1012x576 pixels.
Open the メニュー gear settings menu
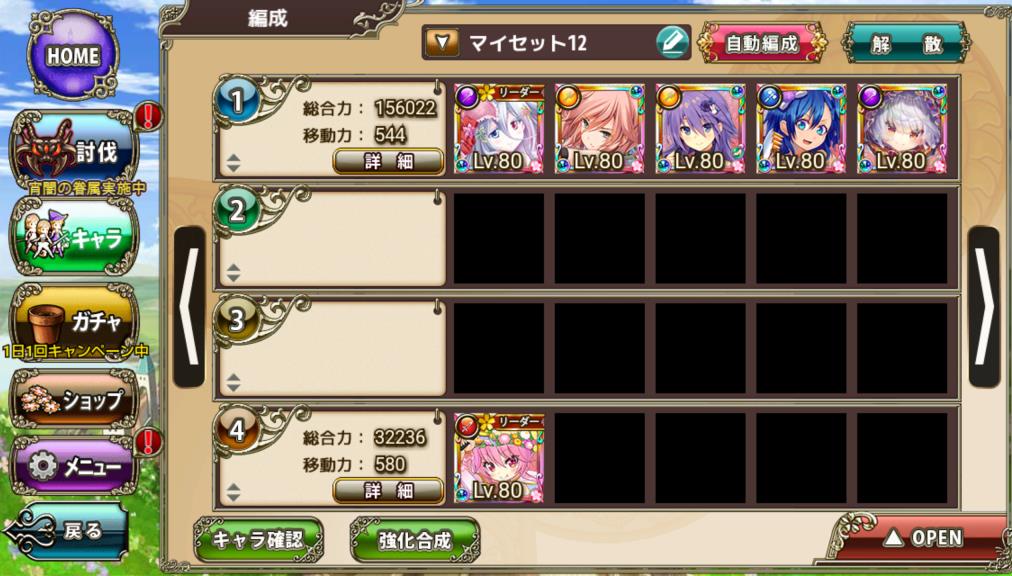click(74, 465)
